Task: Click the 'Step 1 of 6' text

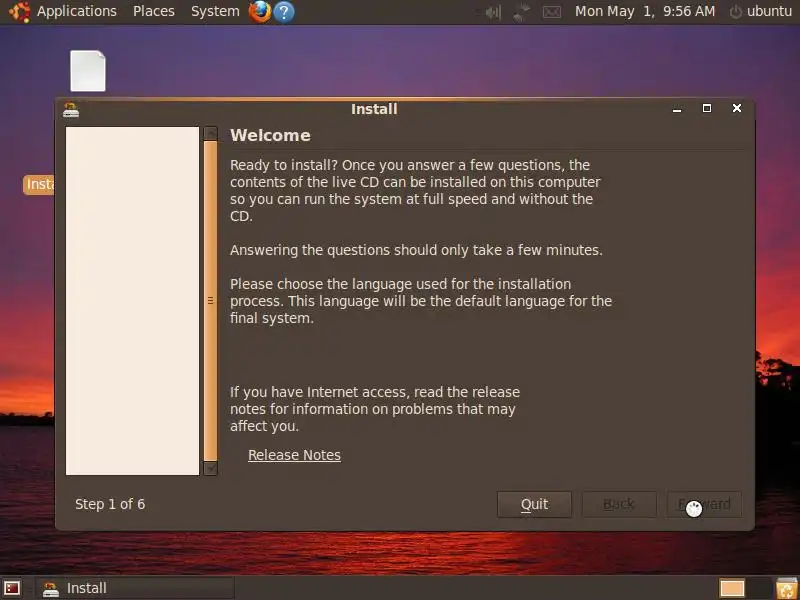Action: tap(110, 504)
